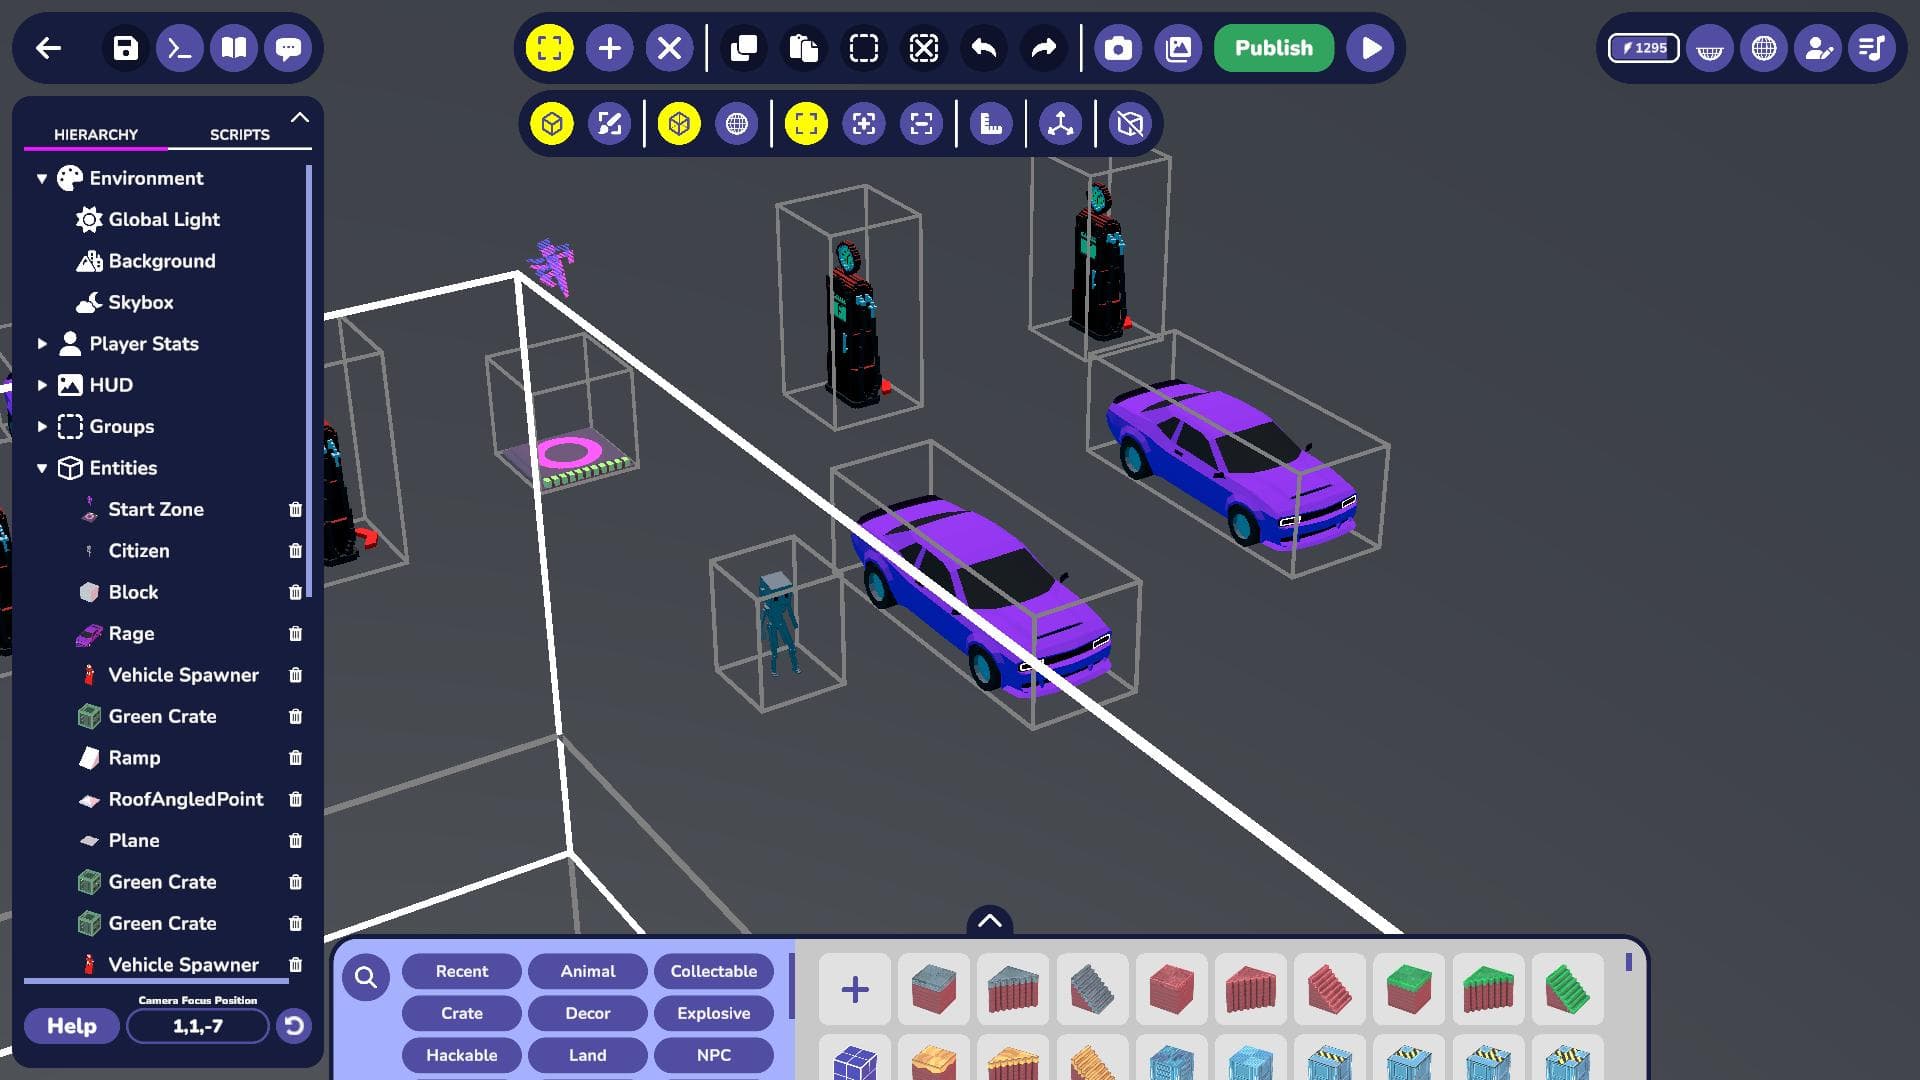Expand the Player Stats section

41,343
